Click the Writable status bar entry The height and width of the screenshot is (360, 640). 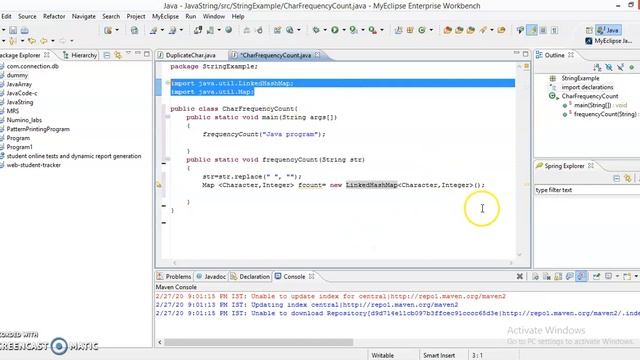coord(382,355)
